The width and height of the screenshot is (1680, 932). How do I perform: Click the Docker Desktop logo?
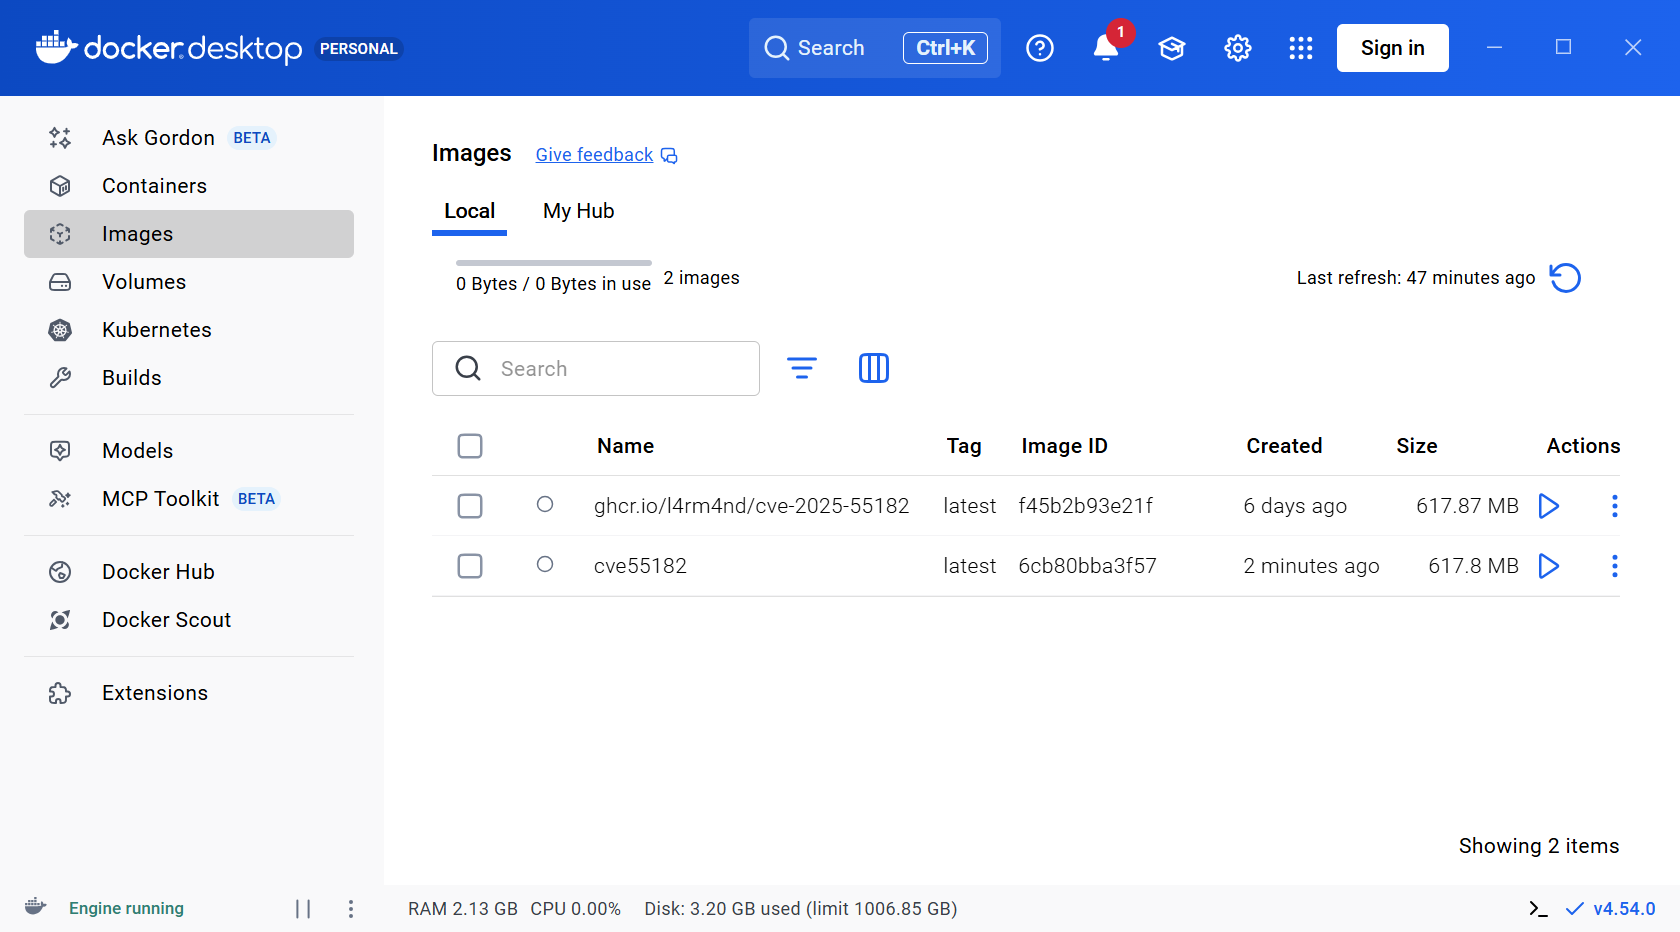tap(168, 48)
